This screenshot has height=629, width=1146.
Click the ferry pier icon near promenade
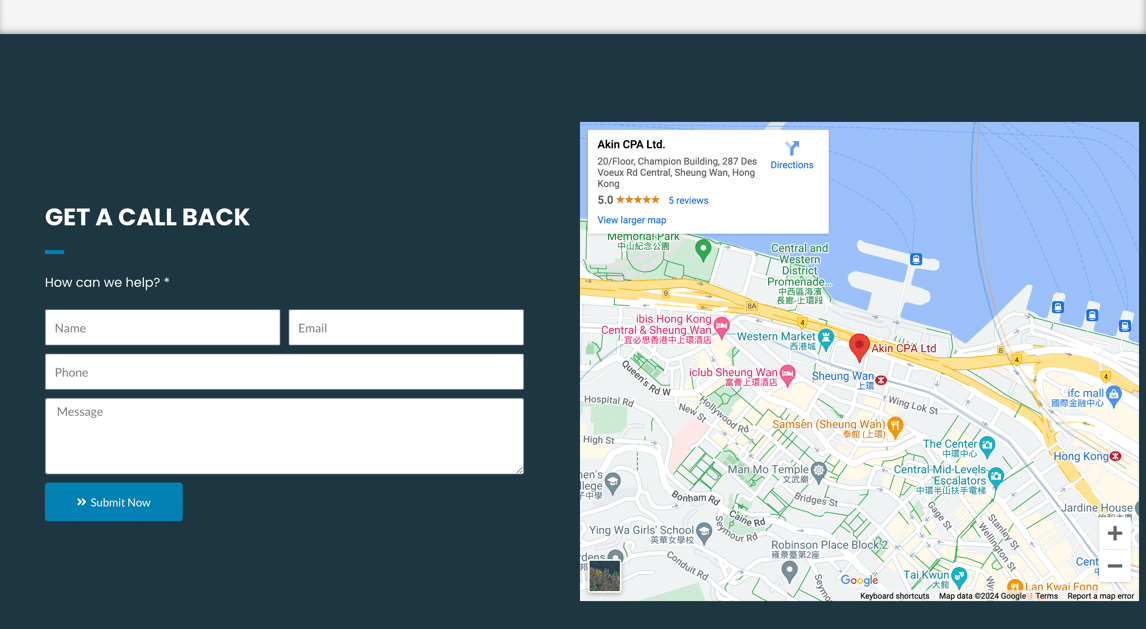point(916,259)
